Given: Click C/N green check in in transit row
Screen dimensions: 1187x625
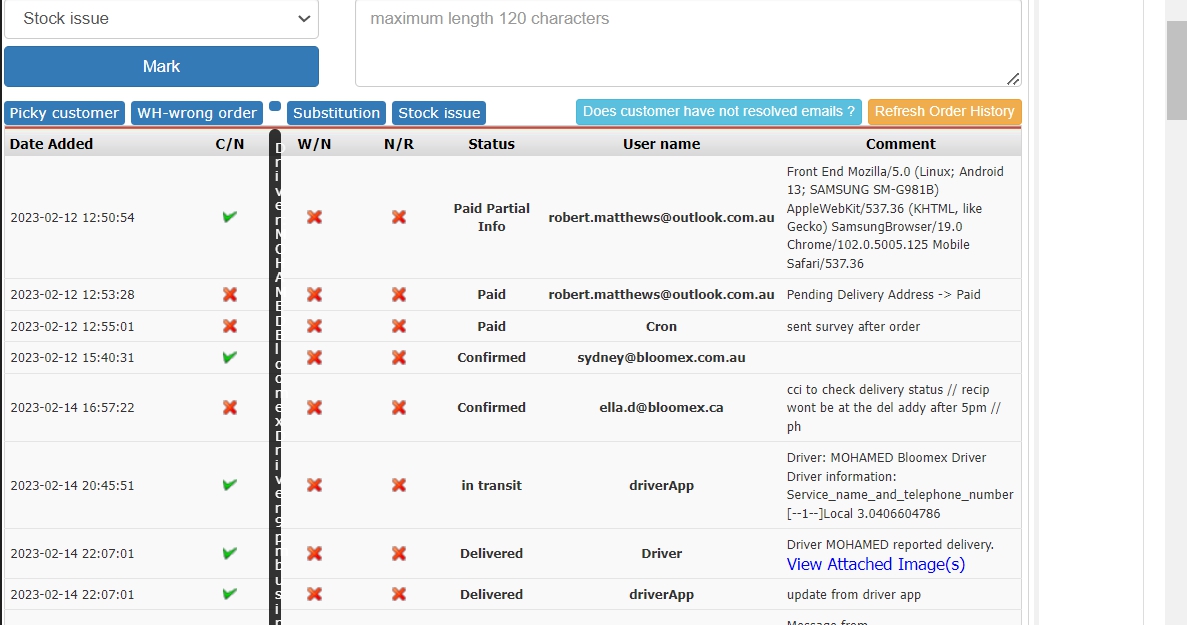Looking at the screenshot, I should tap(229, 485).
